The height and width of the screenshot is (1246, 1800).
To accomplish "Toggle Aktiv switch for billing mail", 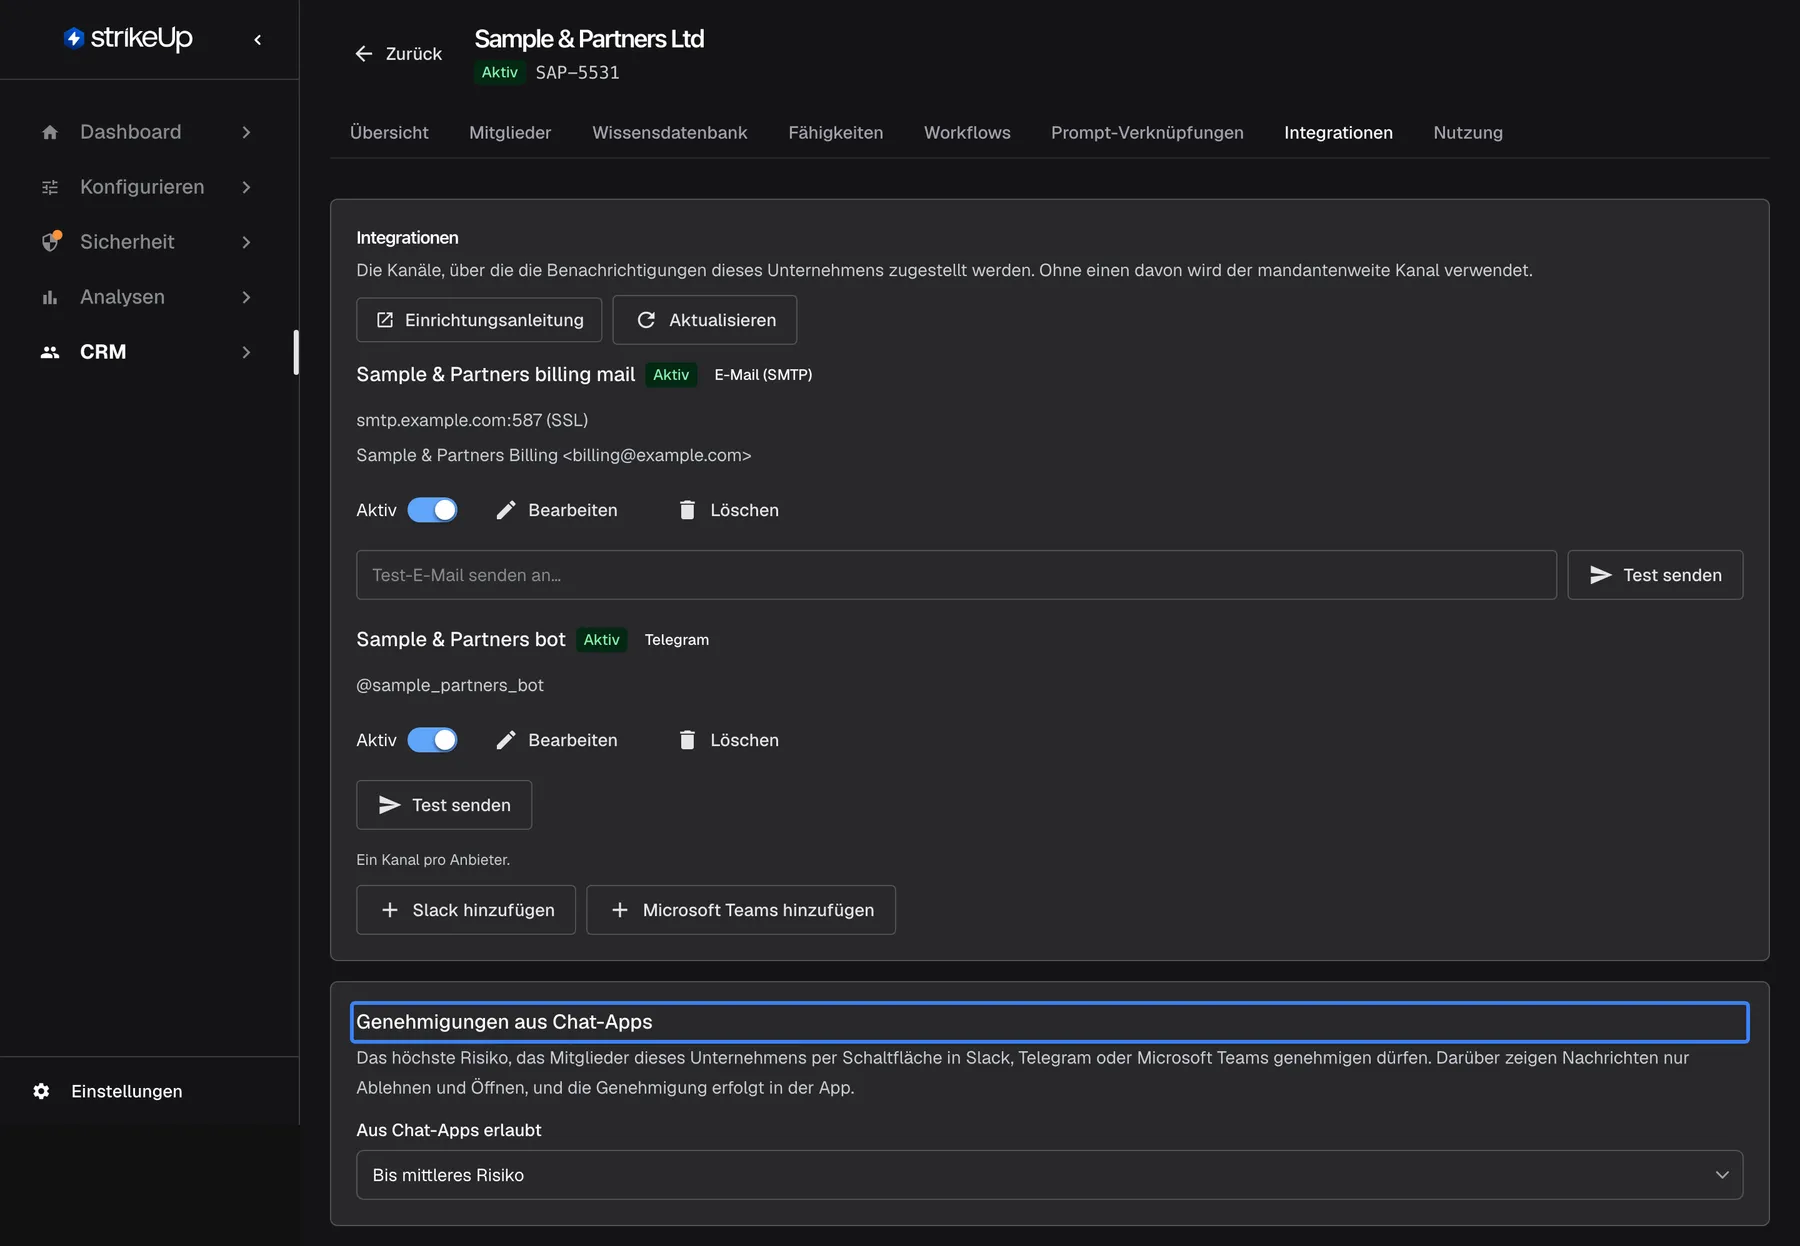I will click(x=432, y=510).
